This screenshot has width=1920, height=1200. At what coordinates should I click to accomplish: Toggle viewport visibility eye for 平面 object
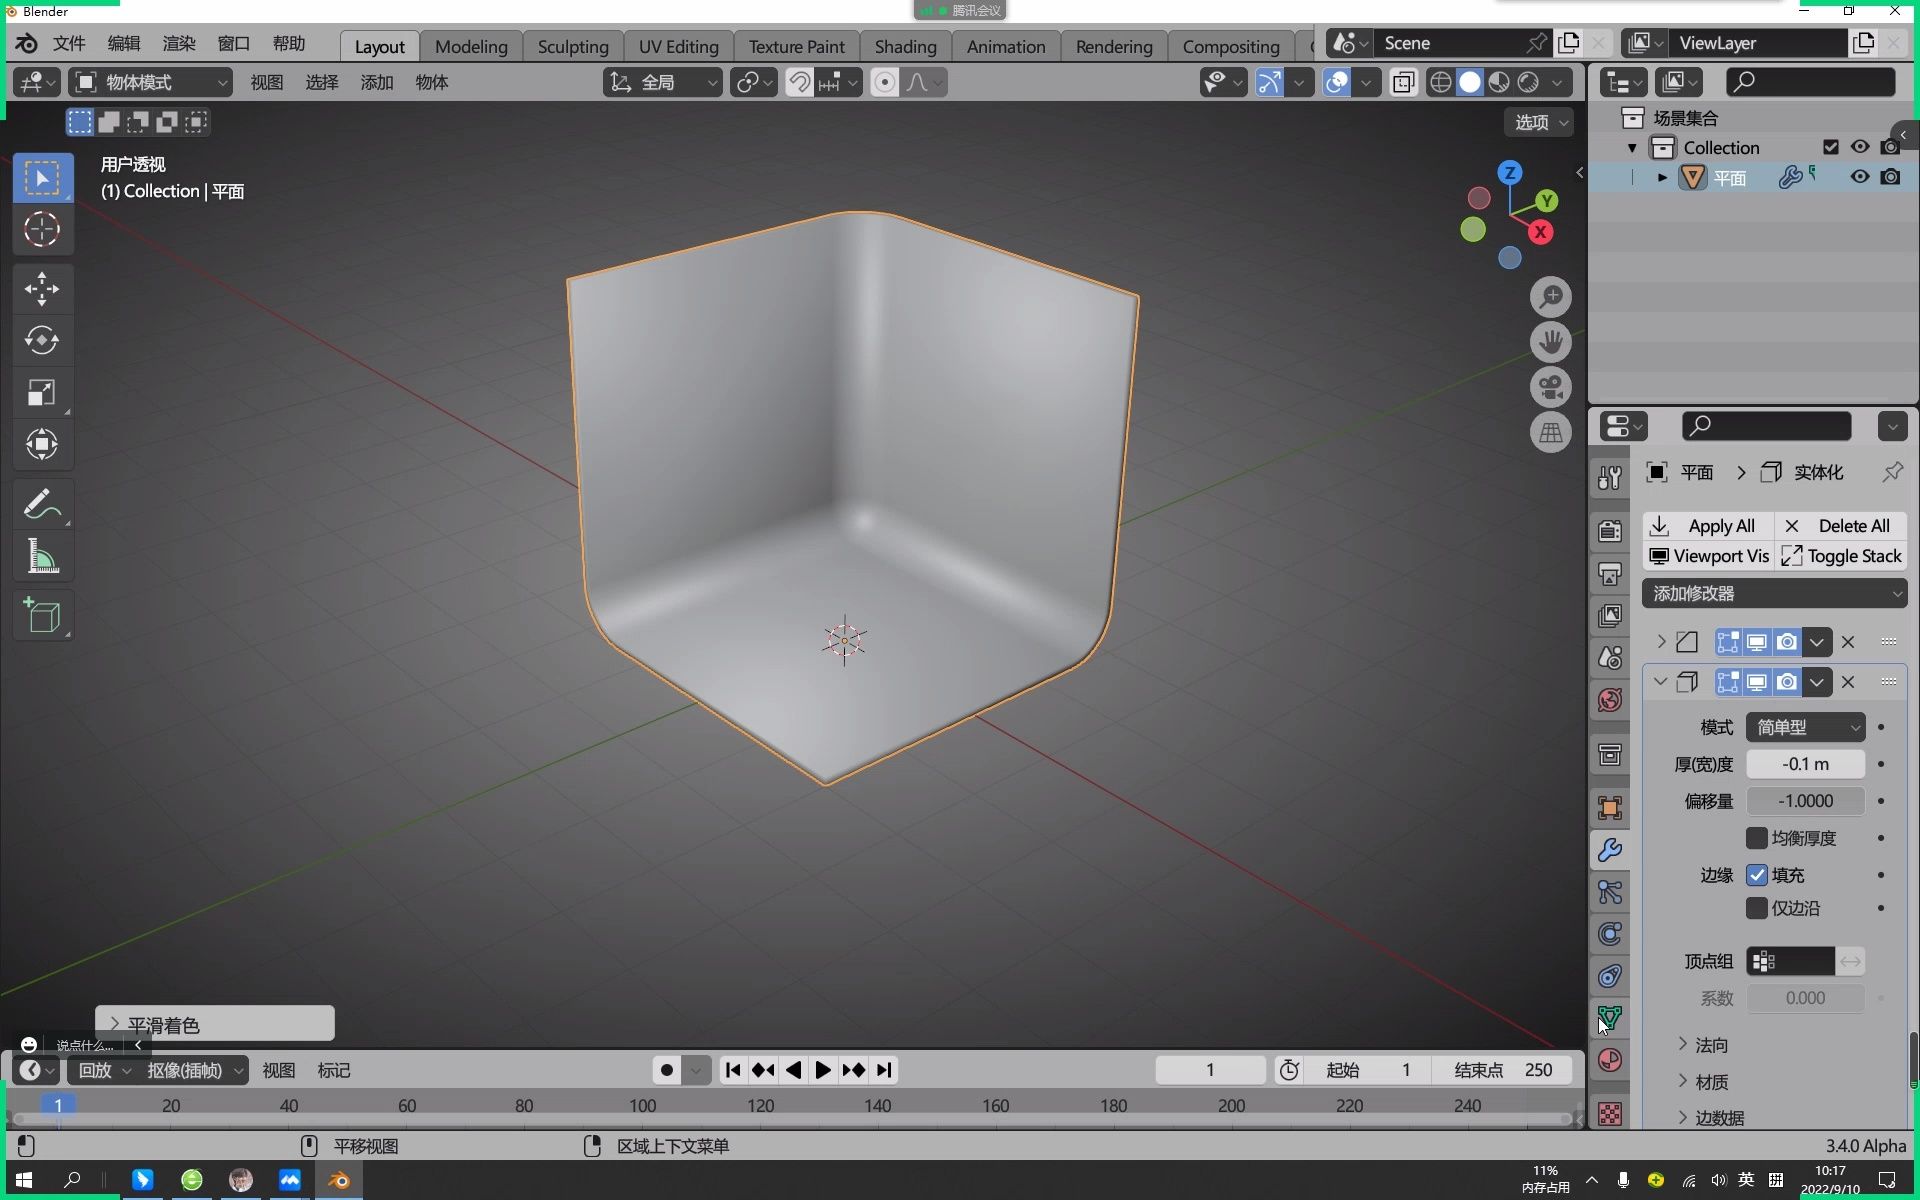click(x=1859, y=177)
